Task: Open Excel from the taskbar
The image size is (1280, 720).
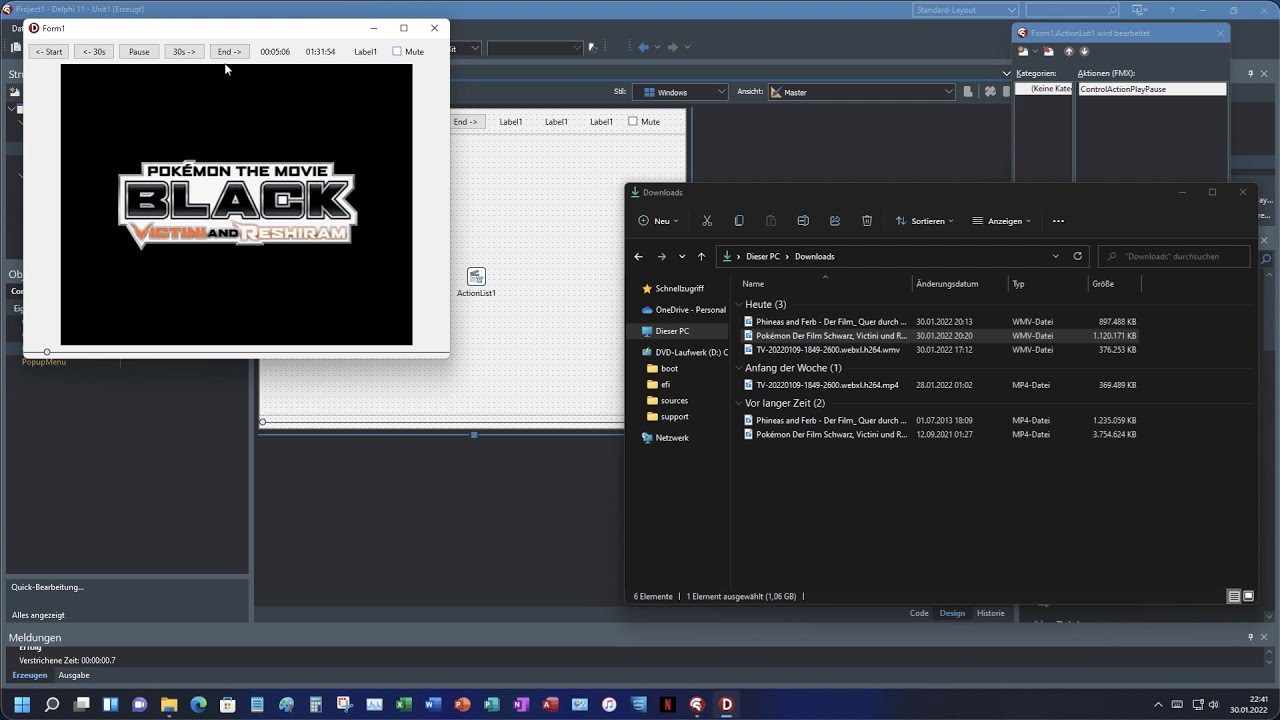Action: coord(404,704)
